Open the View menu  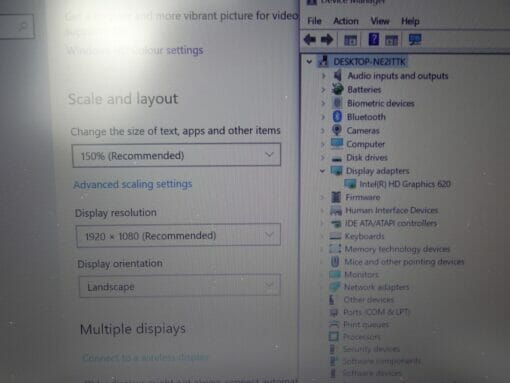pyautogui.click(x=380, y=21)
